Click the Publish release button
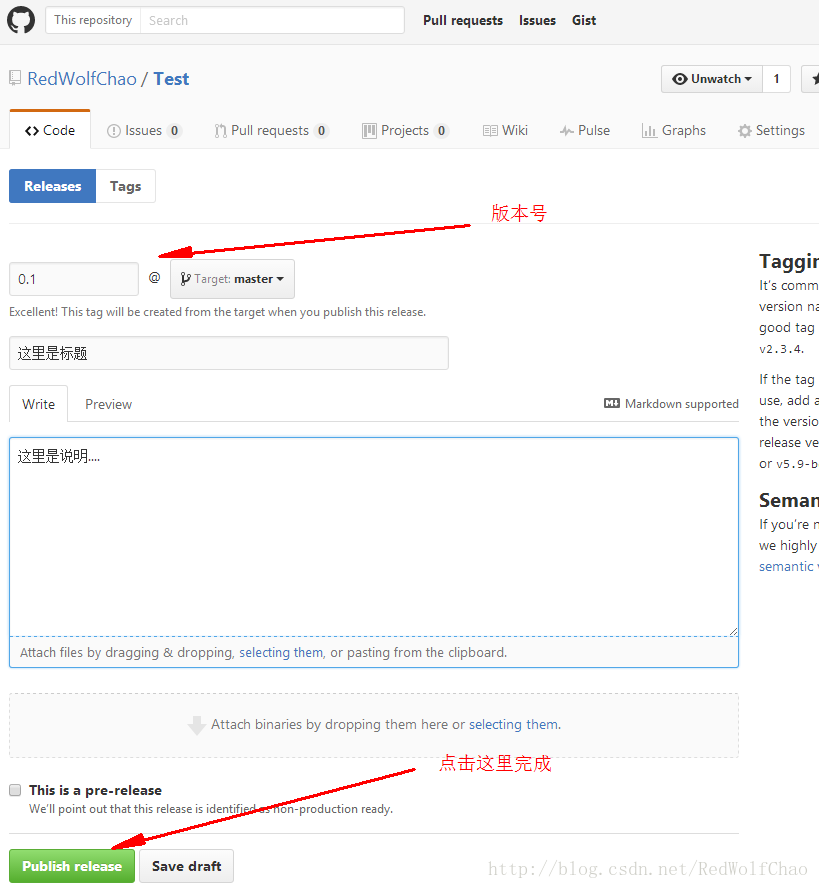819x889 pixels. click(72, 866)
